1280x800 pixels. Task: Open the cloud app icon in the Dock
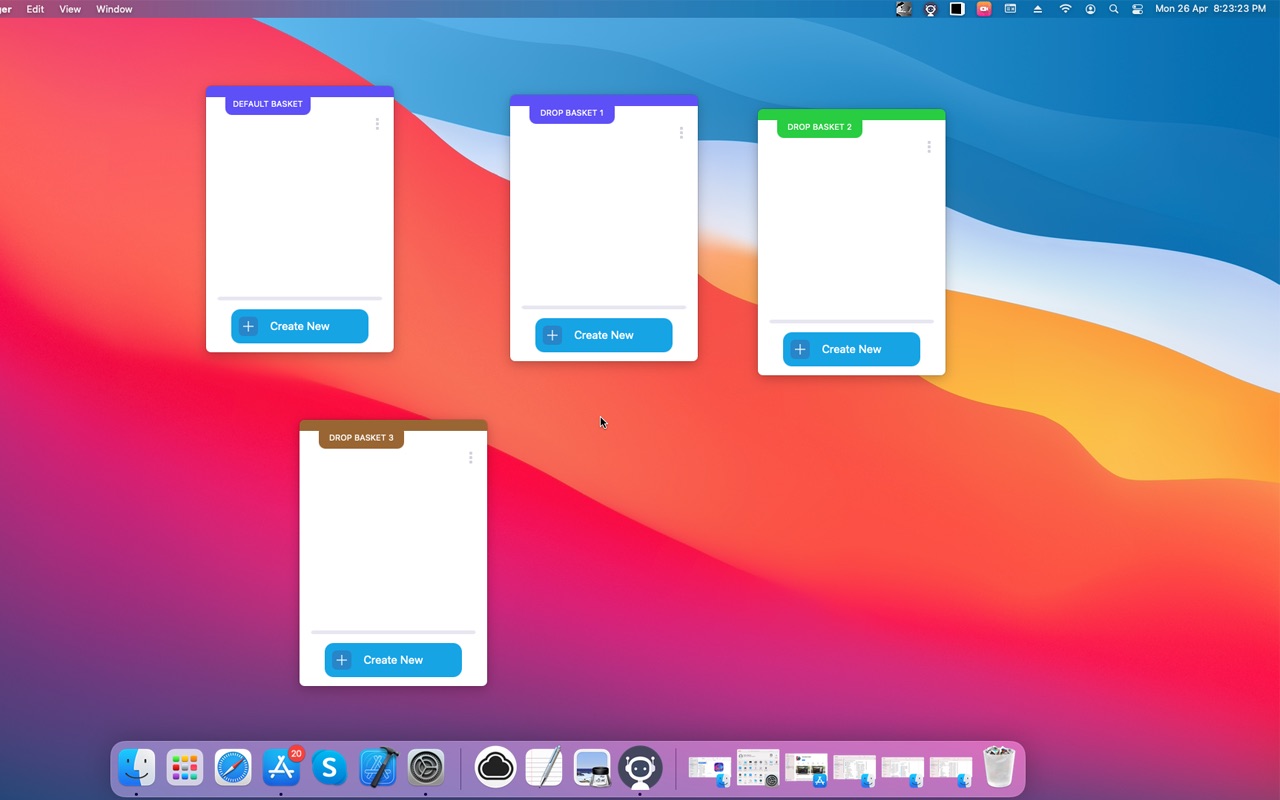(495, 768)
